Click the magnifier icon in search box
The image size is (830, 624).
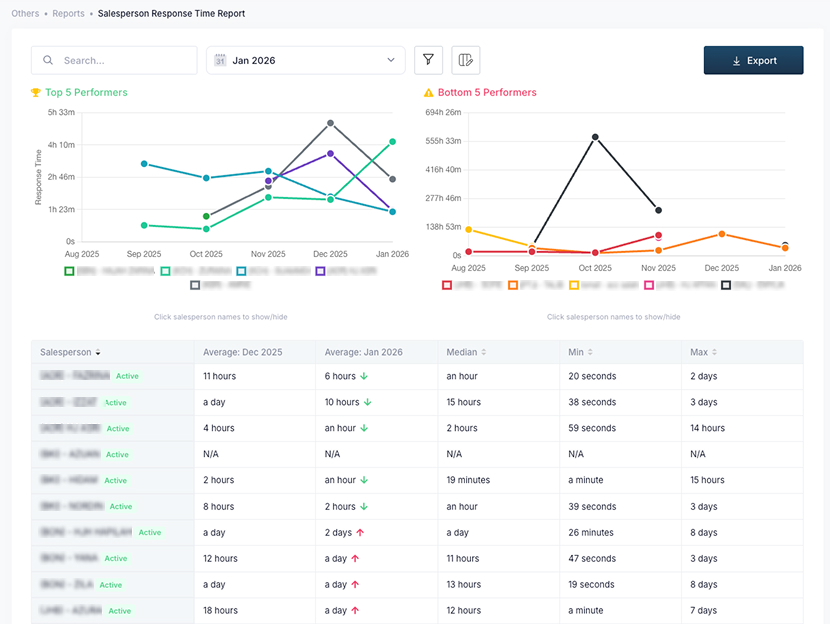click(48, 60)
